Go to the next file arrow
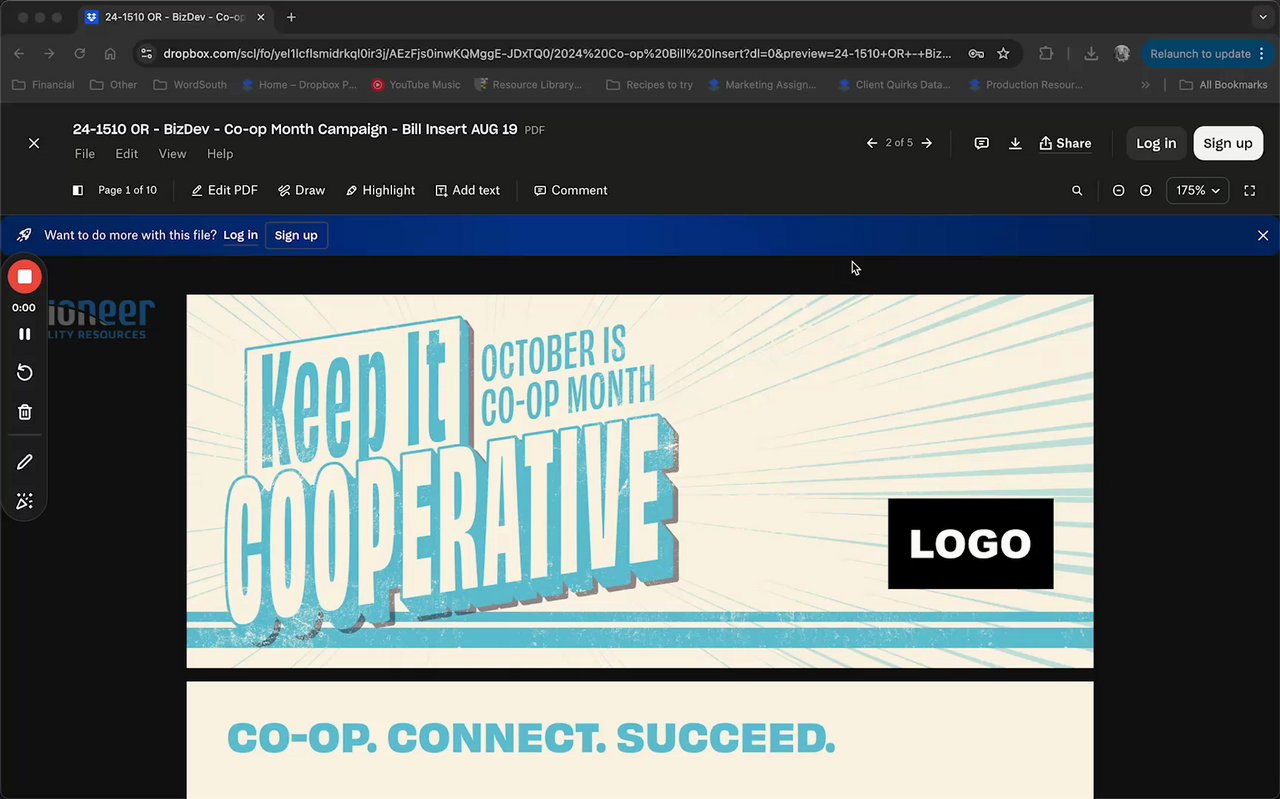The image size is (1280, 799). click(927, 143)
